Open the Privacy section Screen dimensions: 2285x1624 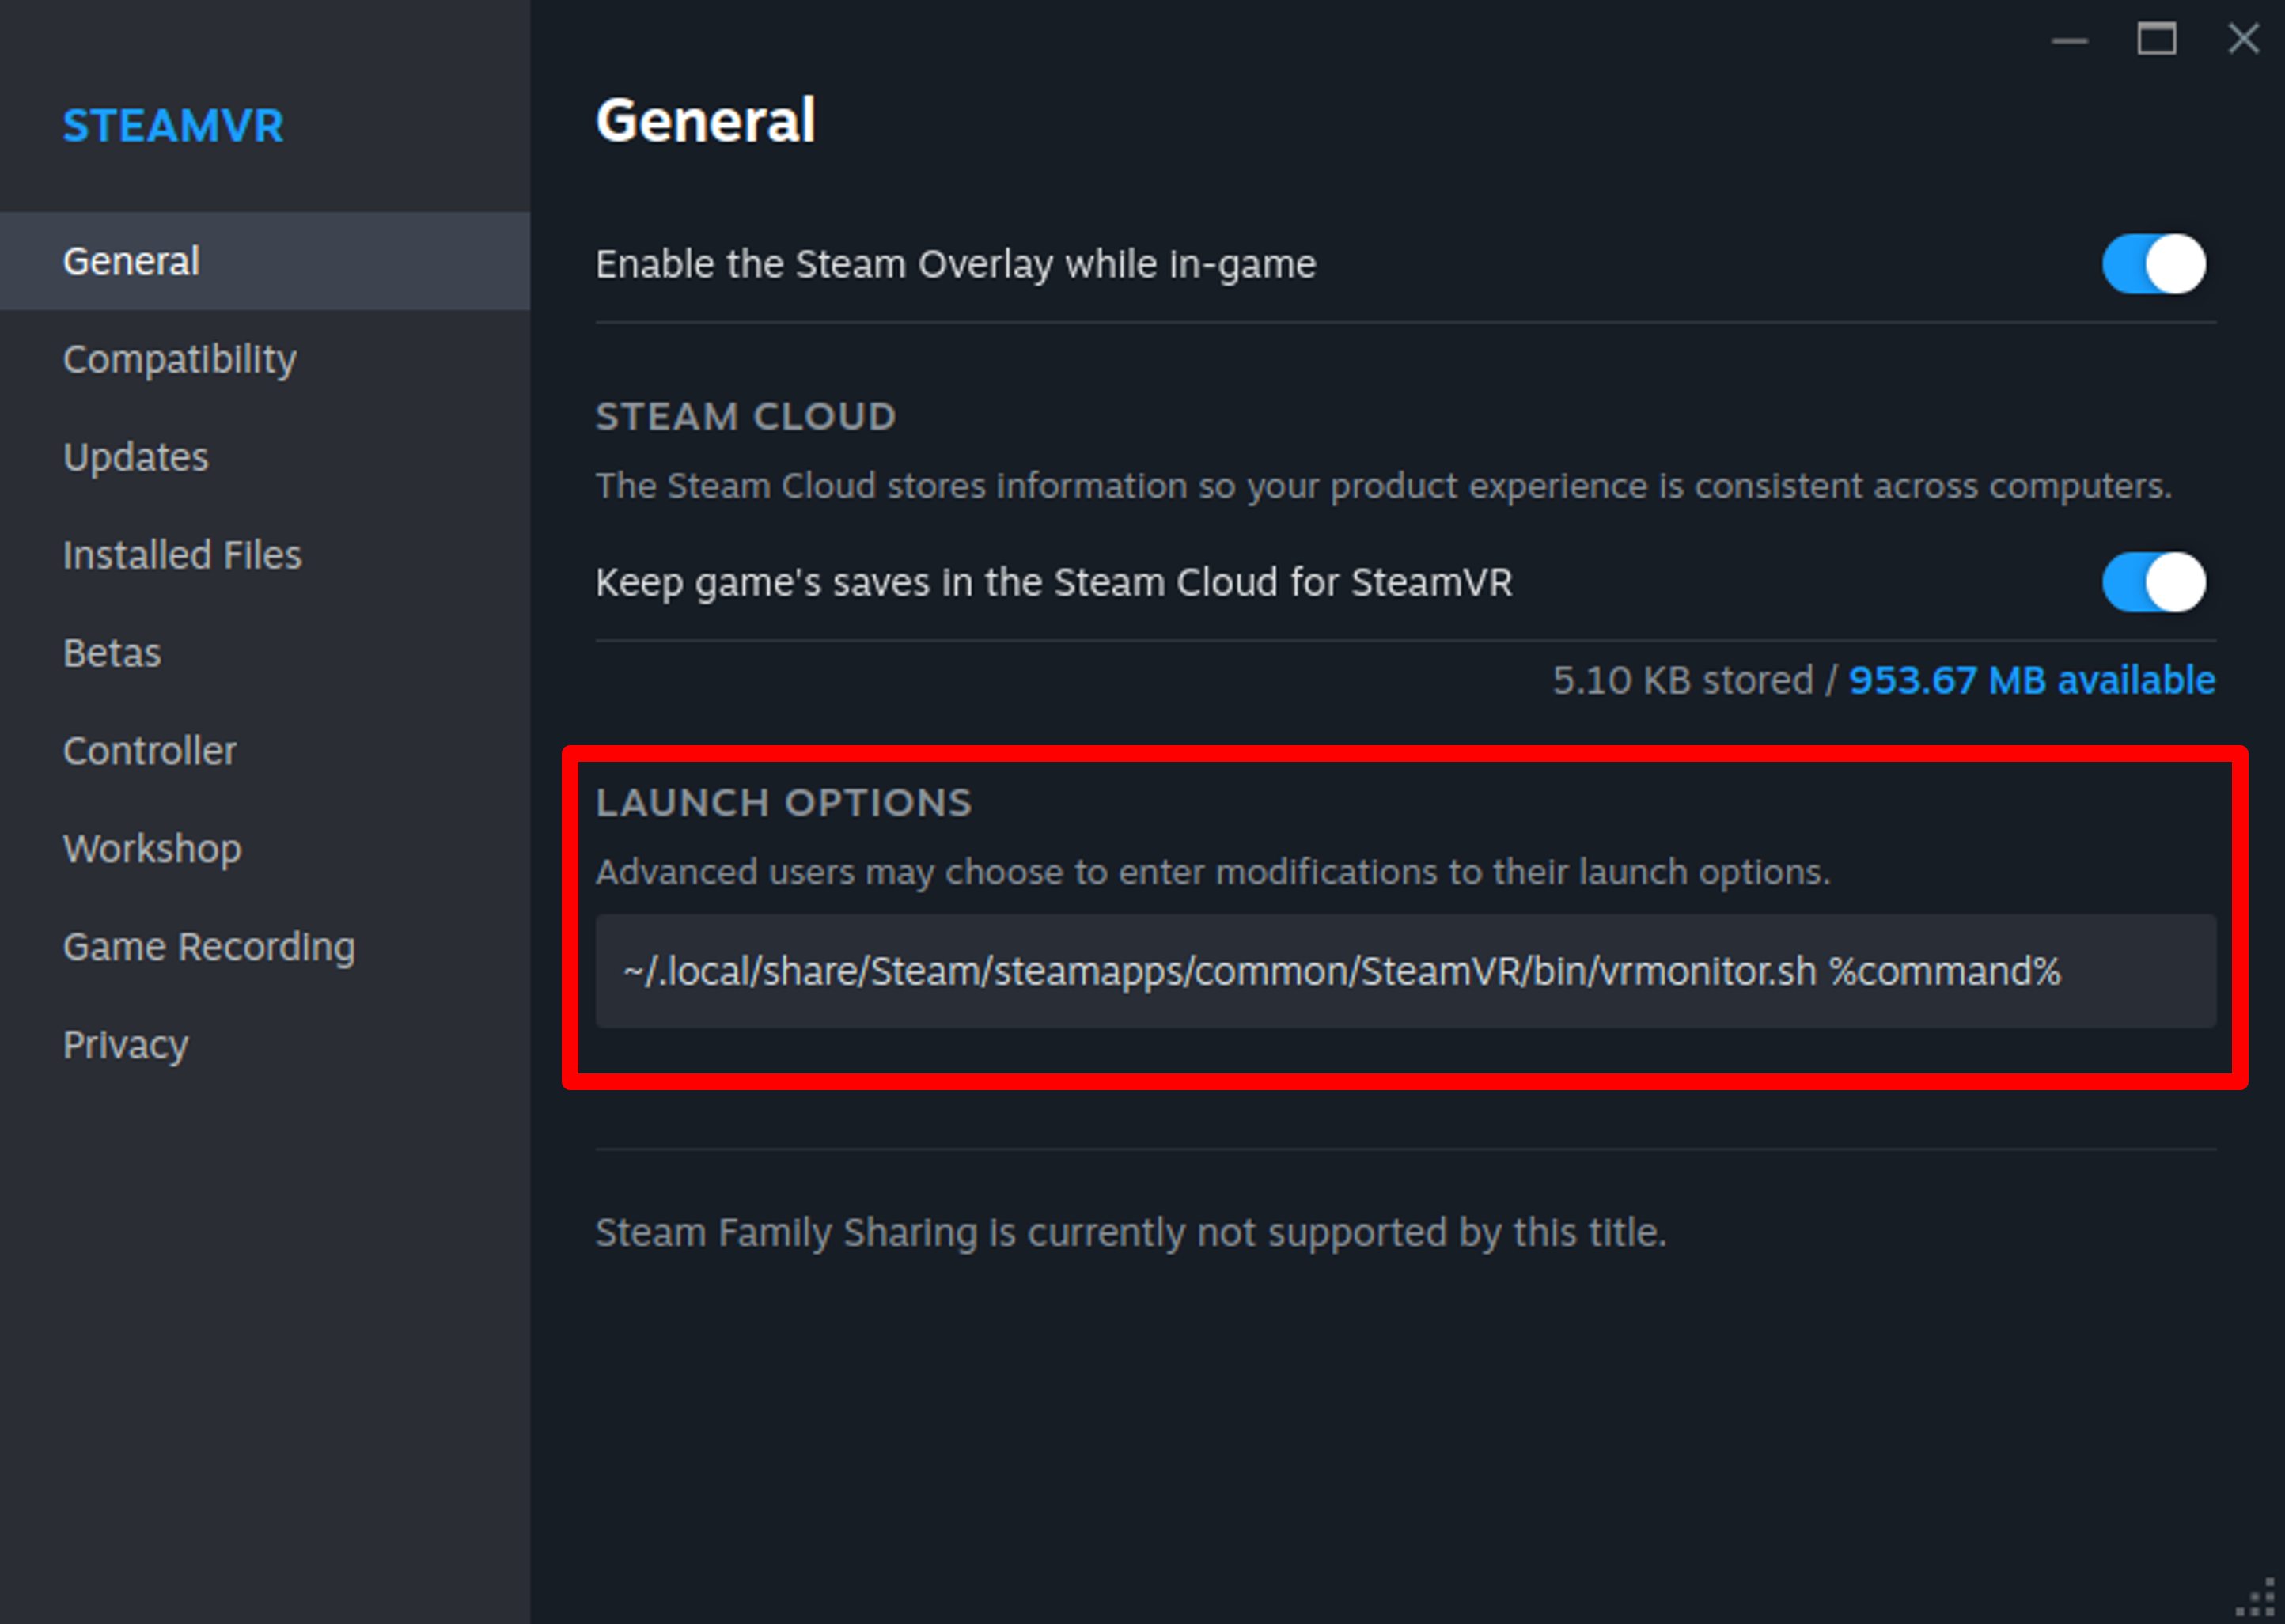[x=125, y=1045]
